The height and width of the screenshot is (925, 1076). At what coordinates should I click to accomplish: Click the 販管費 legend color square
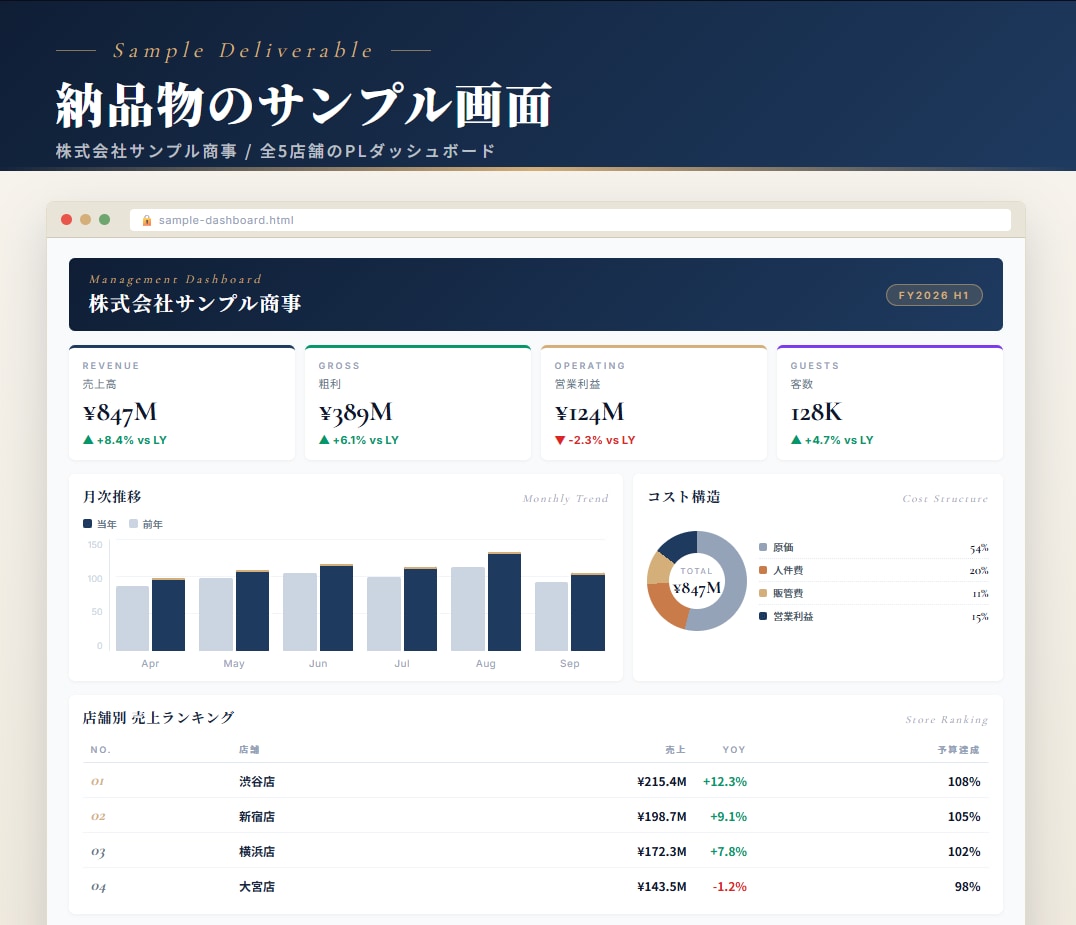tap(763, 593)
